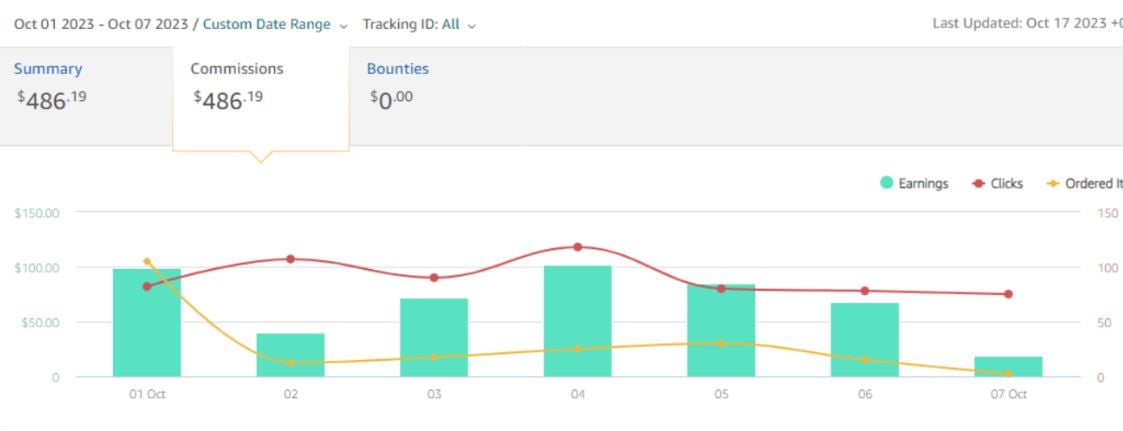Viewport: 1123px width, 431px height.
Task: Click the yellow Ordered Items point on 03
Action: [434, 357]
